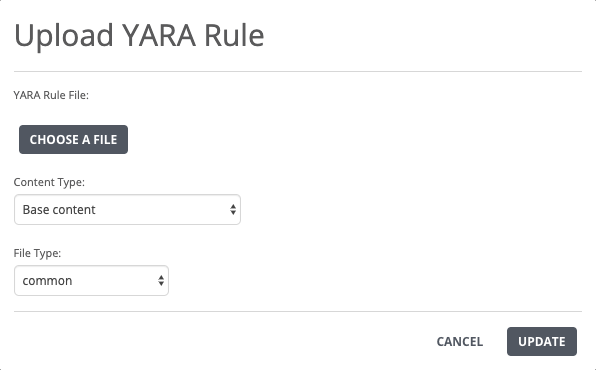
Task: Submit the dialog with UPDATE
Action: 542,341
